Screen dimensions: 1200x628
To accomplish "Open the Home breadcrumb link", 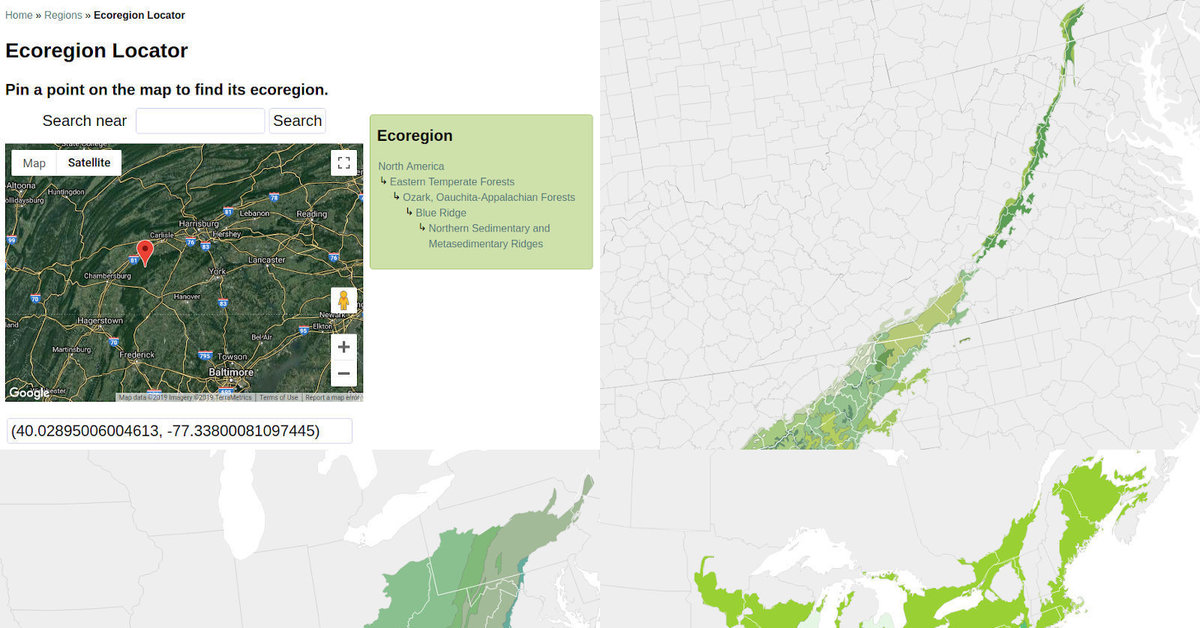I will (x=18, y=15).
